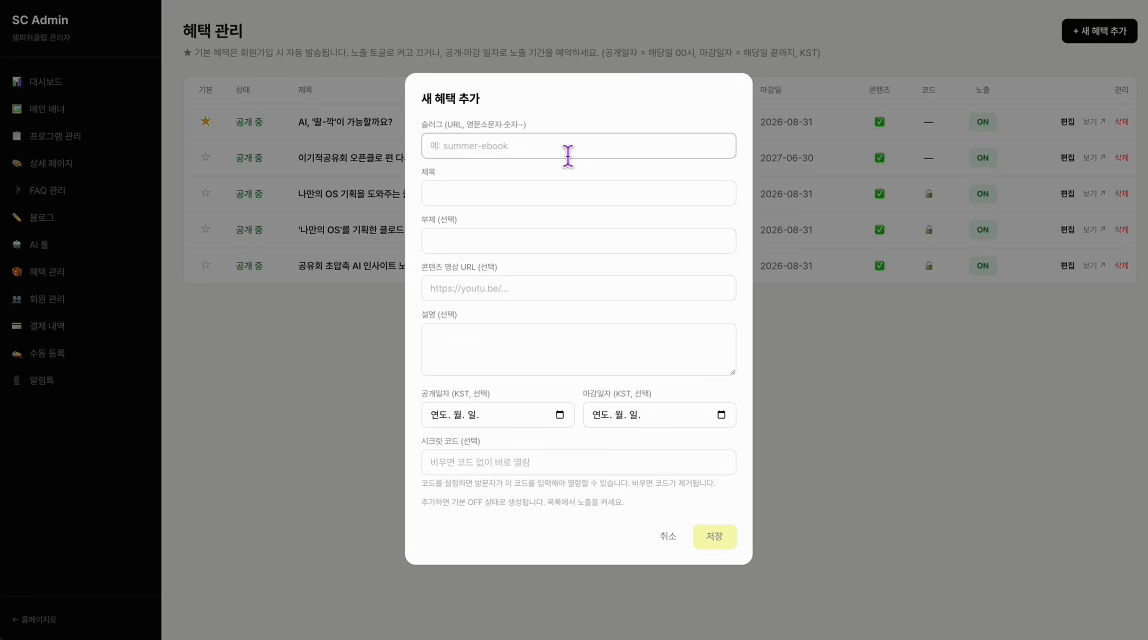Toggle ON switch for 나만의 OS 기획을 도와주는 row

coord(983,194)
